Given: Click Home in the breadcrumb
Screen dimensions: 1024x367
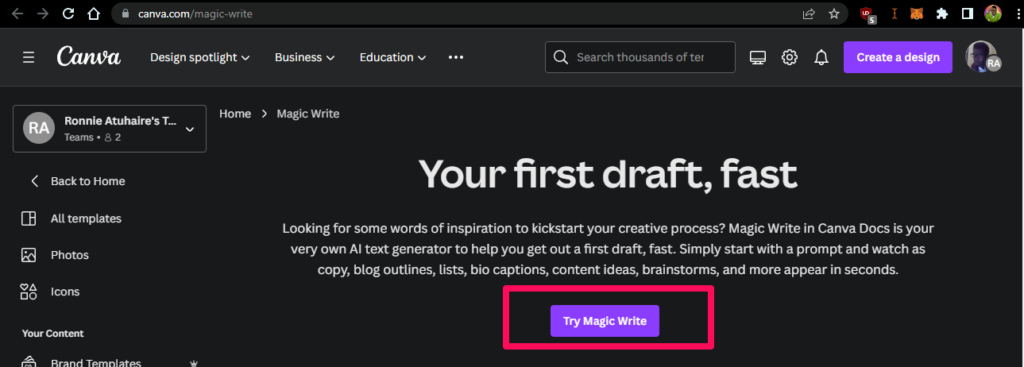Looking at the screenshot, I should coord(235,114).
